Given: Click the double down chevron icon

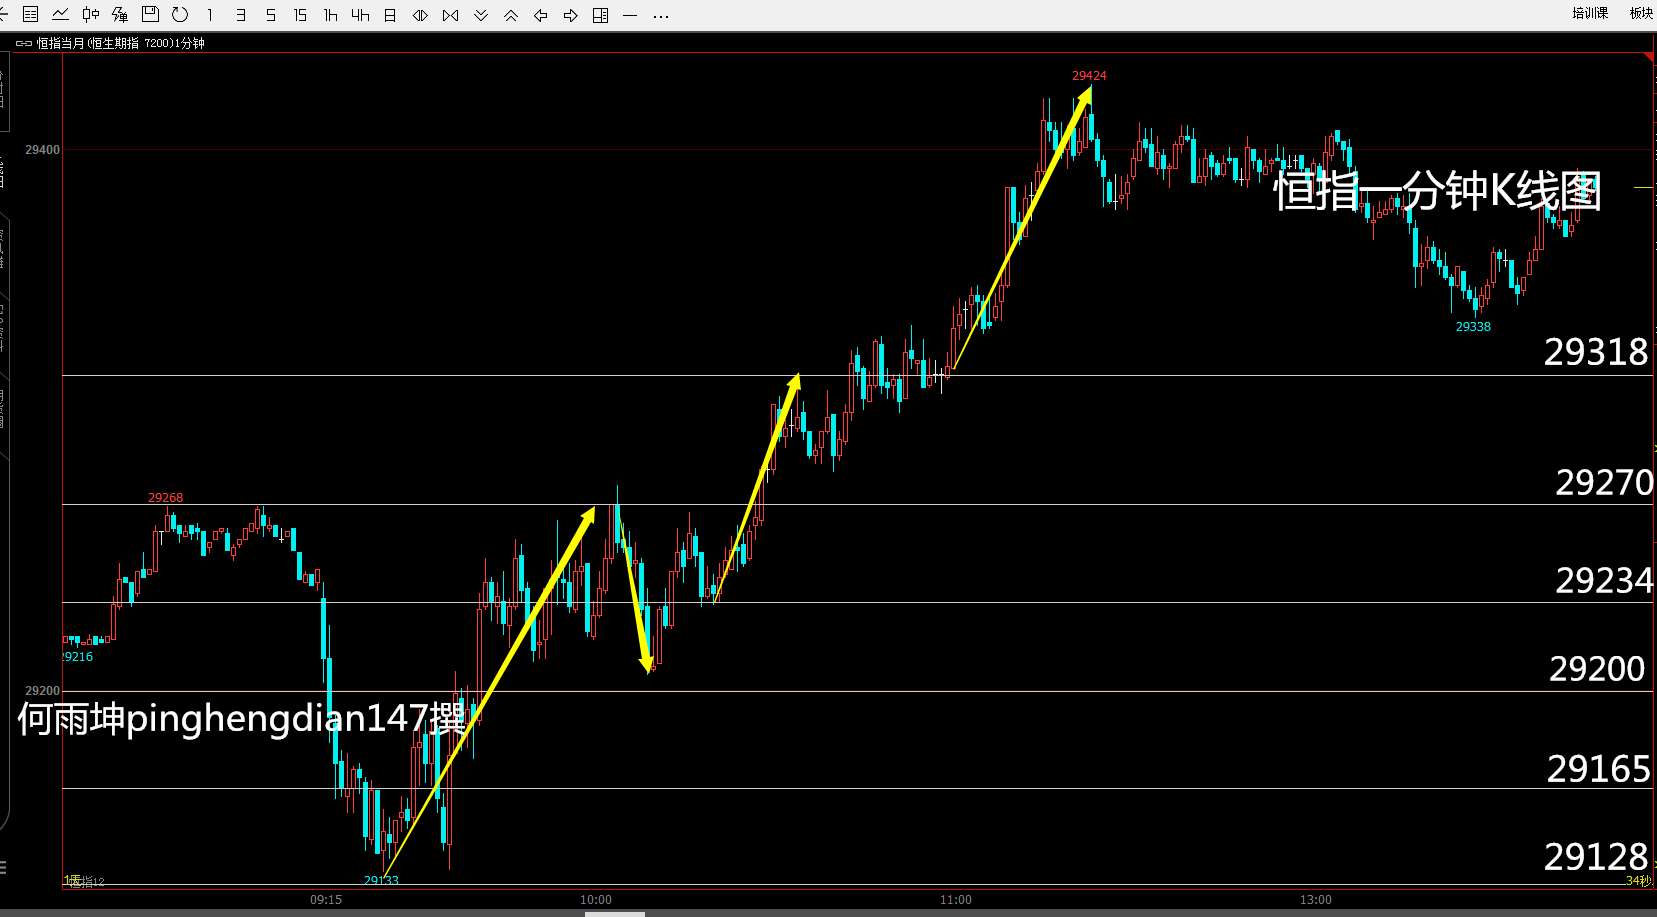Looking at the screenshot, I should pos(481,15).
